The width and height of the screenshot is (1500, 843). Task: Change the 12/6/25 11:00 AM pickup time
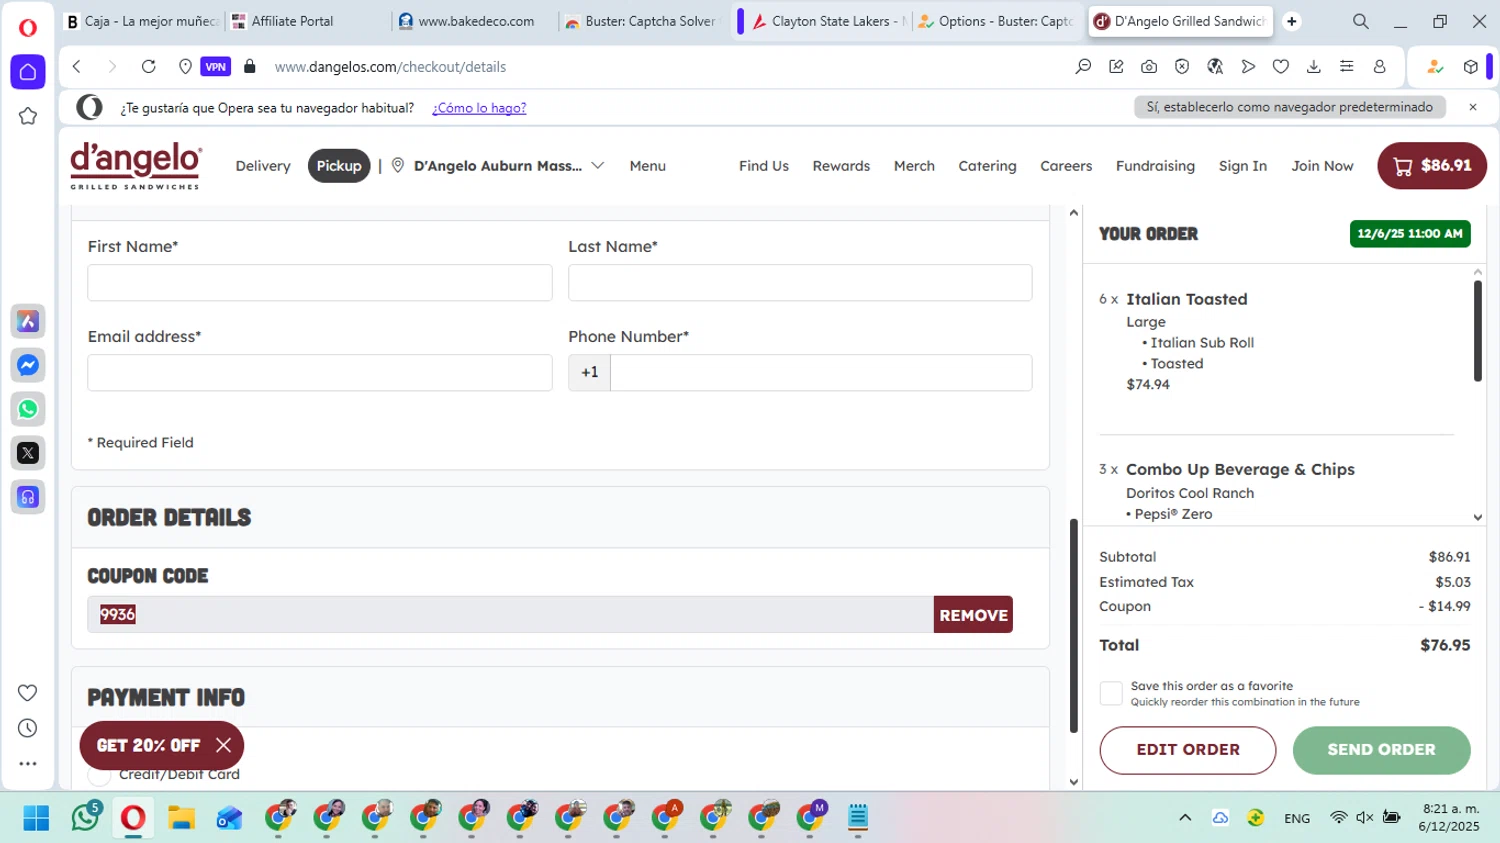[x=1410, y=234]
